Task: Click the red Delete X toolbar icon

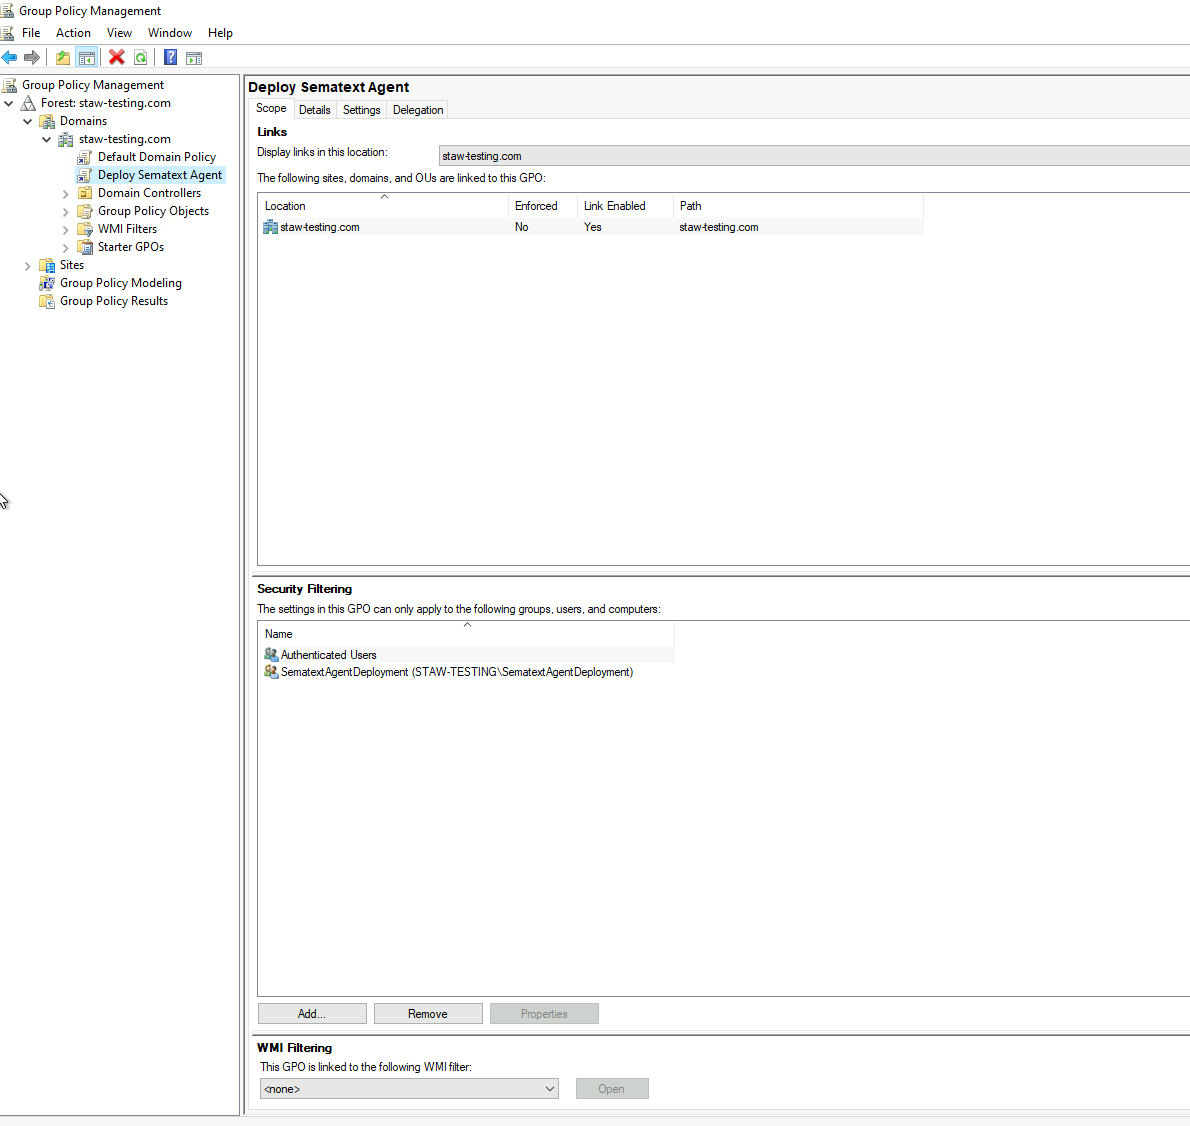Action: click(117, 58)
